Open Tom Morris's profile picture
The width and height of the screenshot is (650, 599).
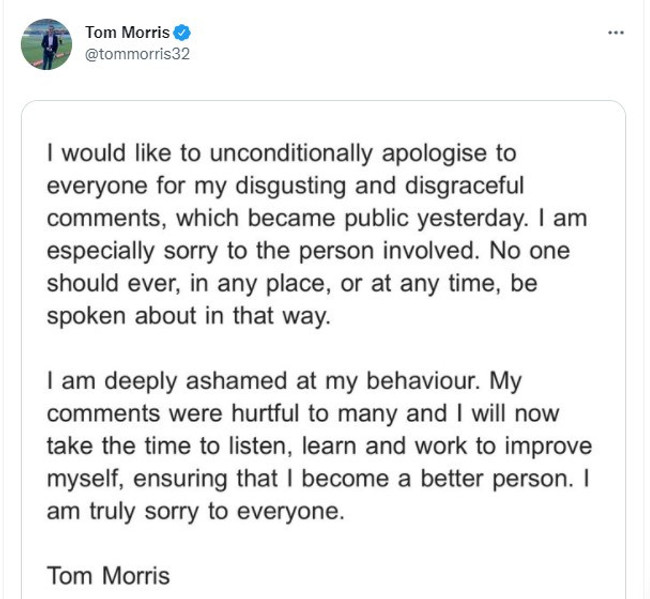(46, 44)
